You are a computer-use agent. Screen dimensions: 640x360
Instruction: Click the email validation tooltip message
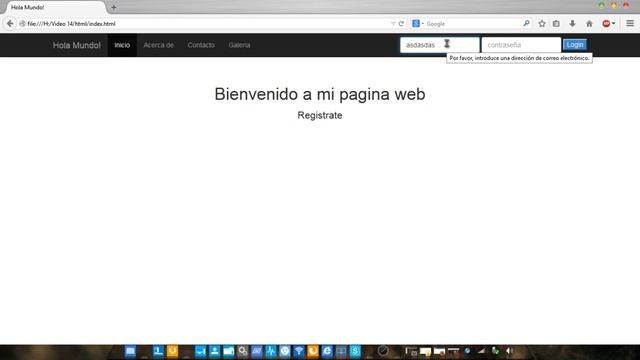519,58
